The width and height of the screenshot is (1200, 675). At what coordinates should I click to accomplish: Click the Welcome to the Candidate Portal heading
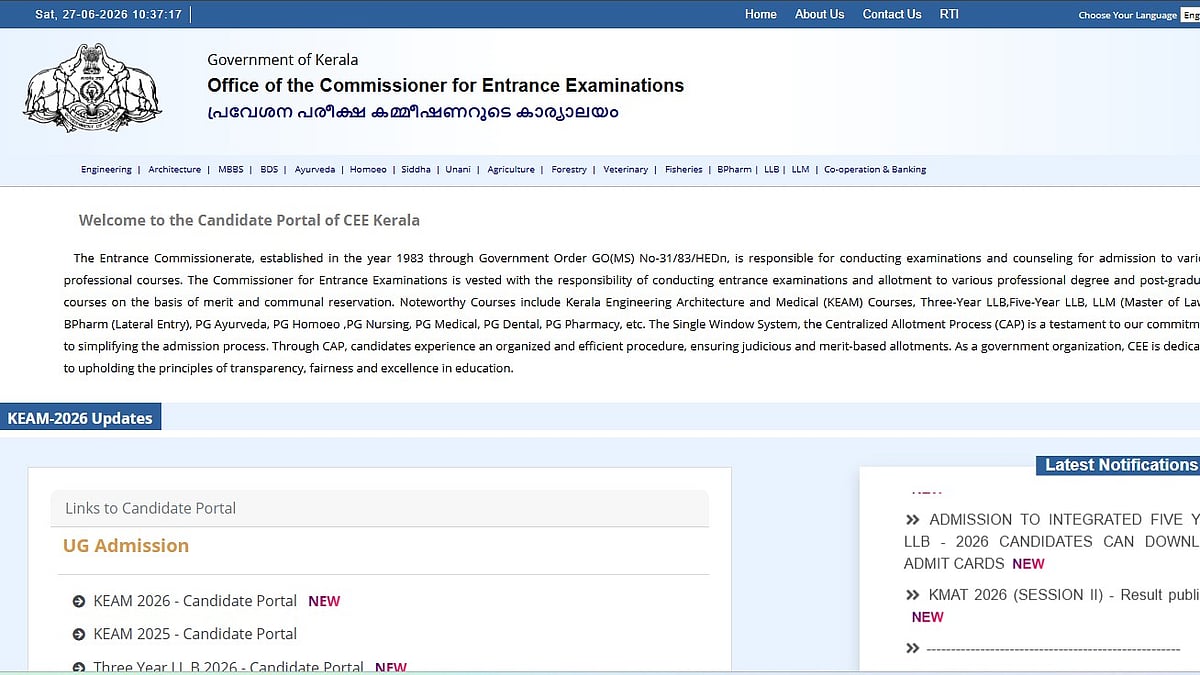(249, 220)
